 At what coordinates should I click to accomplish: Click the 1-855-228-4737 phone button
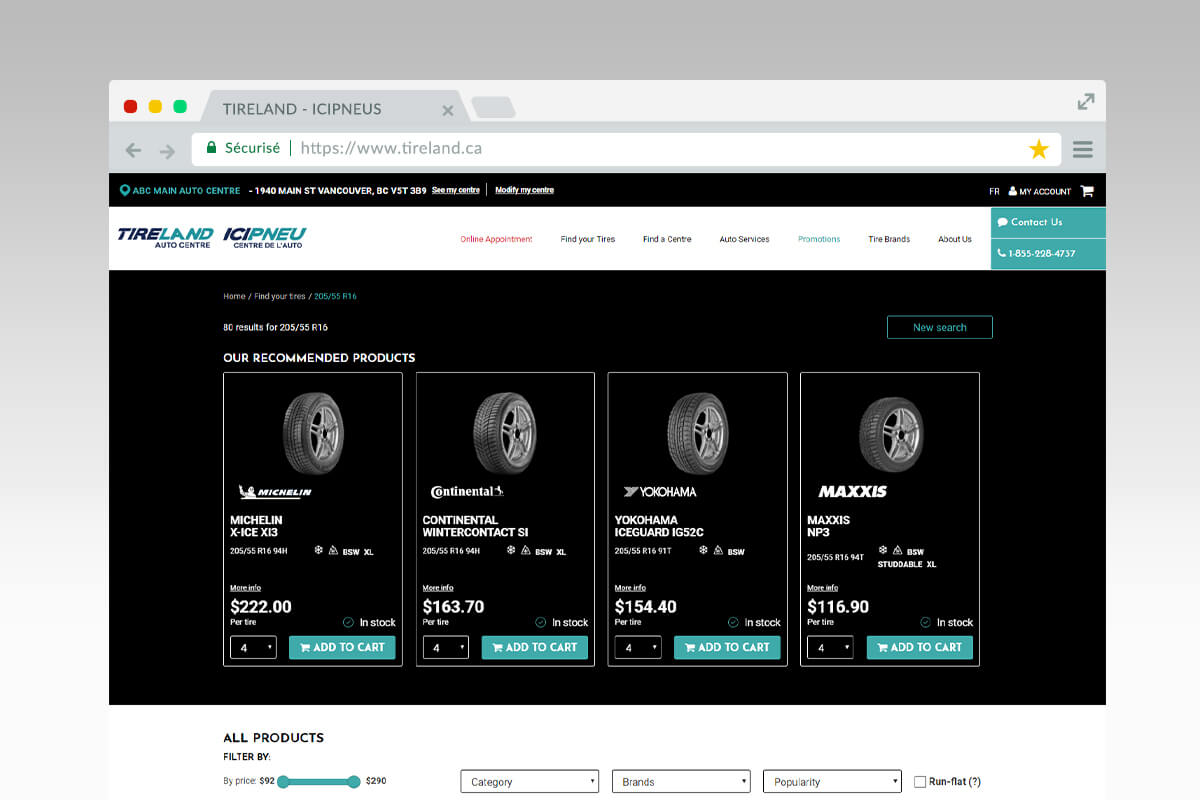click(1048, 254)
